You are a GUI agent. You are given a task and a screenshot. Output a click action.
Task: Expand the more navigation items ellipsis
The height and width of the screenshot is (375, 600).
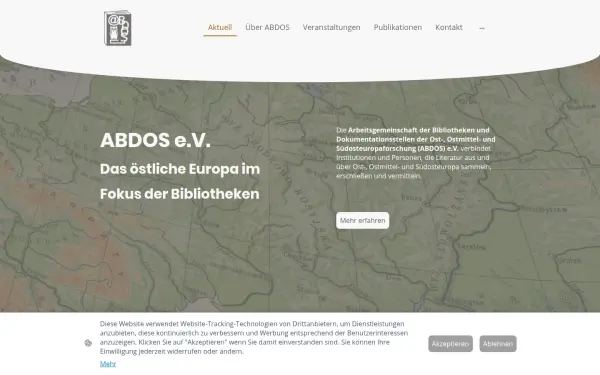click(482, 28)
